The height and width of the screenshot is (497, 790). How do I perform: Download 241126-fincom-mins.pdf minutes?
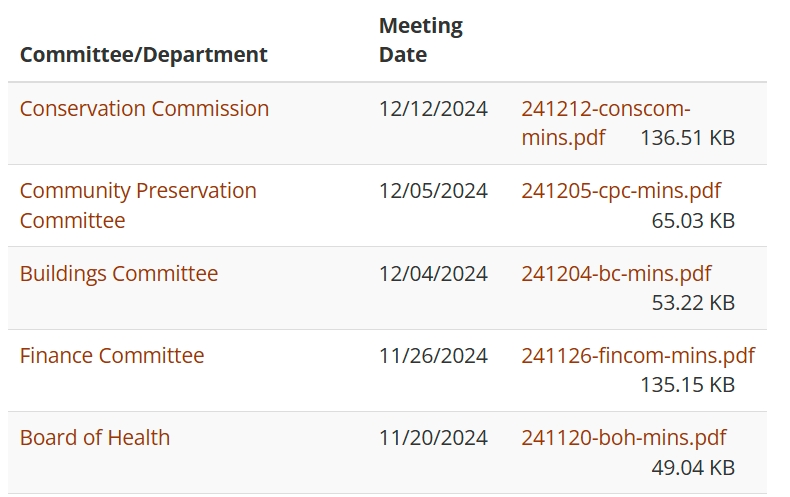637,356
